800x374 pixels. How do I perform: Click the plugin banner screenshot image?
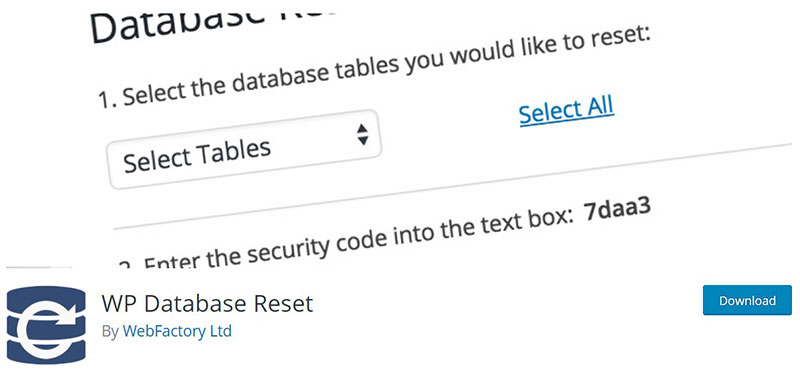point(400,134)
